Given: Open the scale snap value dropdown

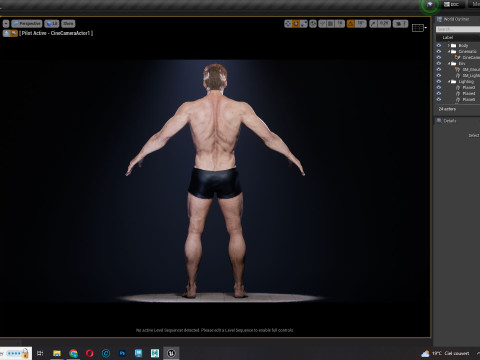Looking at the screenshot, I should [384, 24].
